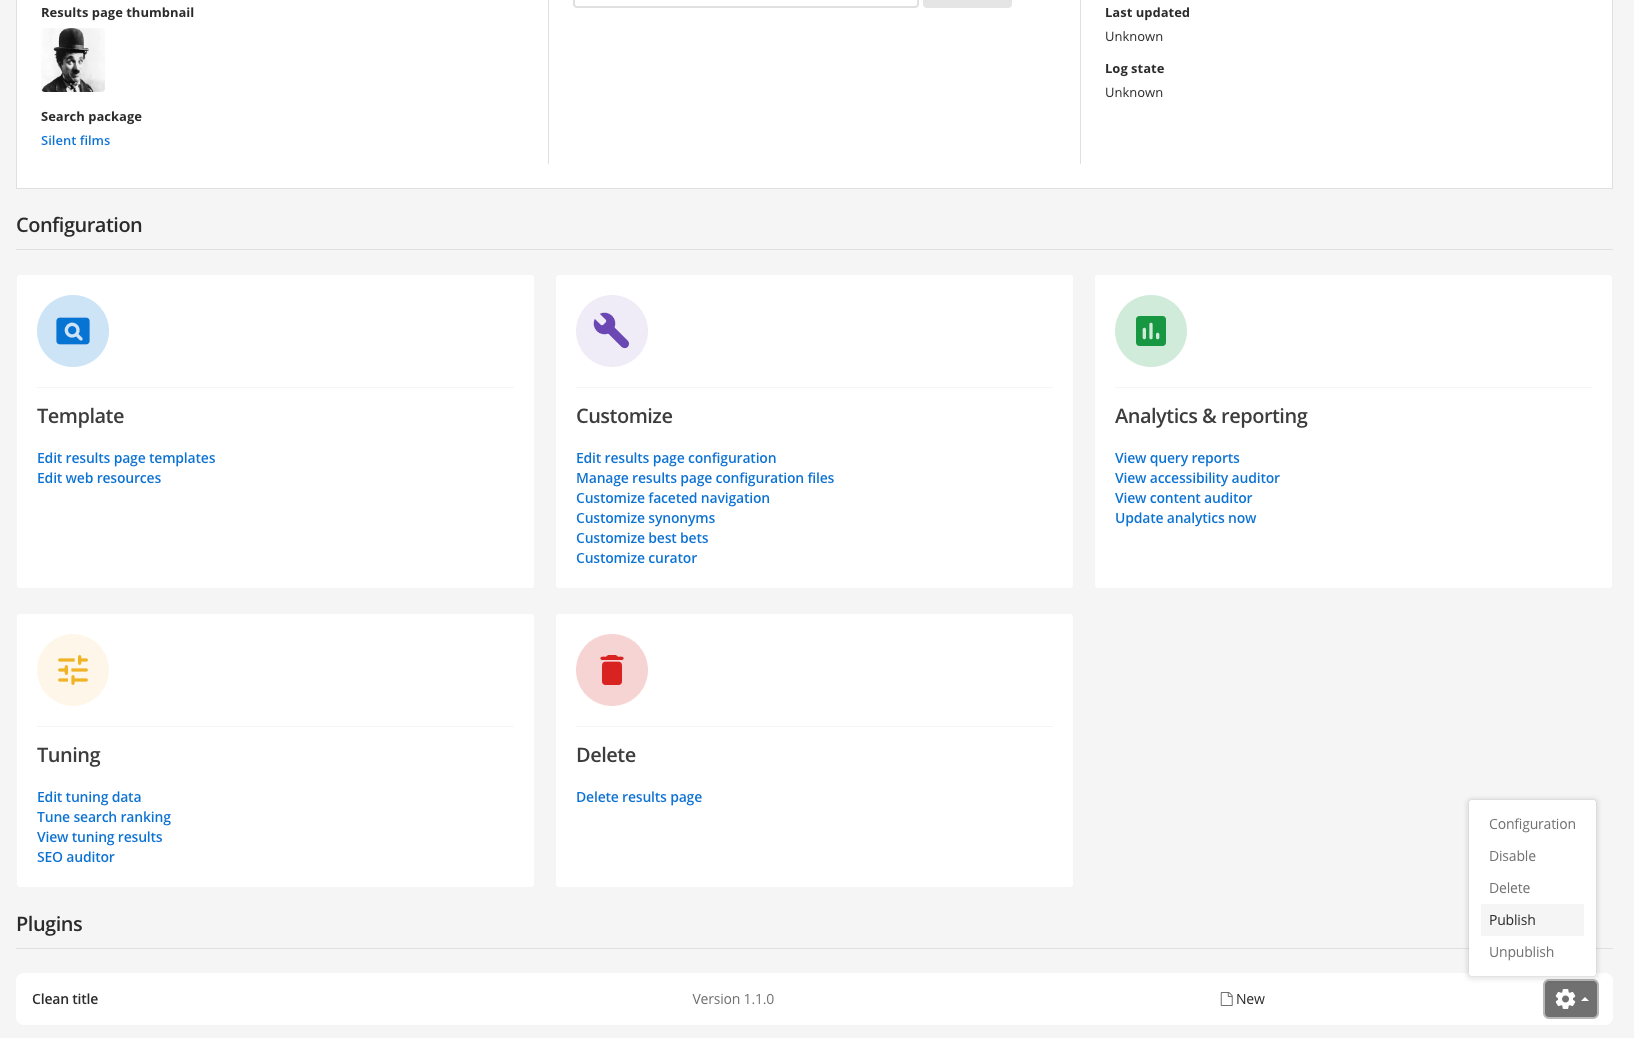The image size is (1634, 1038).
Task: Select Unpublish from the context menu
Action: (x=1520, y=951)
